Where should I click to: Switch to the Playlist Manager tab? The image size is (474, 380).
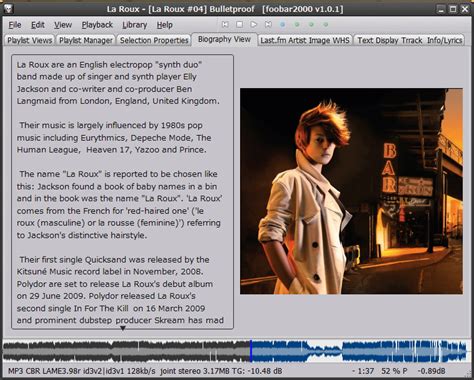point(86,40)
